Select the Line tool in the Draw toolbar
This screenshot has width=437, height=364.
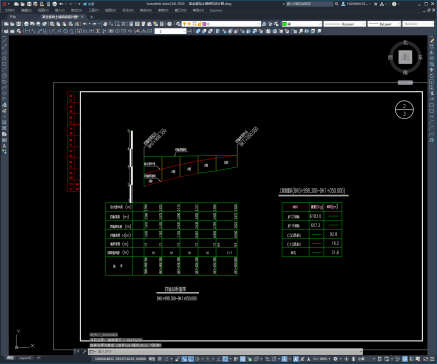point(4,41)
